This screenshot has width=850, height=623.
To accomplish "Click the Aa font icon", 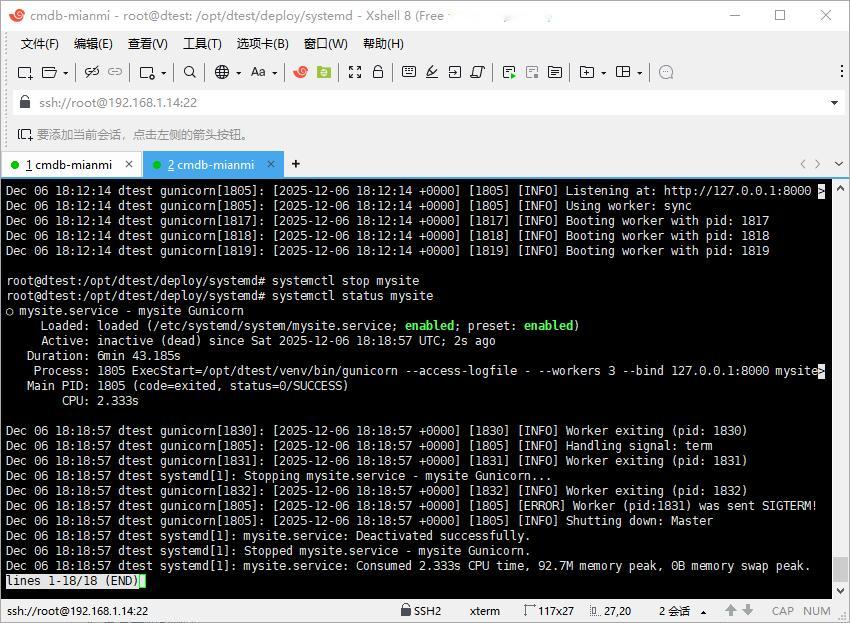I will [258, 72].
